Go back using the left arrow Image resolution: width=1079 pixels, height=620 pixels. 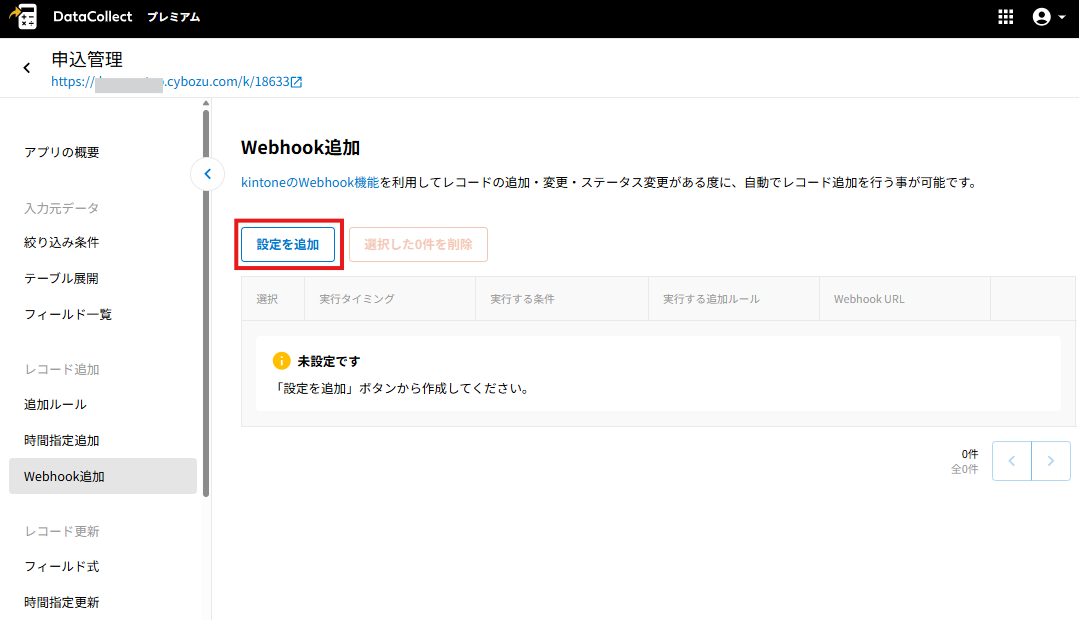tap(27, 68)
